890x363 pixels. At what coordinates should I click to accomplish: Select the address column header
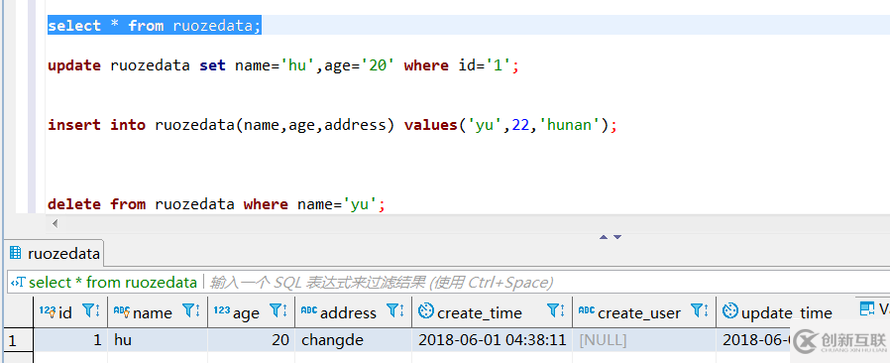click(353, 311)
